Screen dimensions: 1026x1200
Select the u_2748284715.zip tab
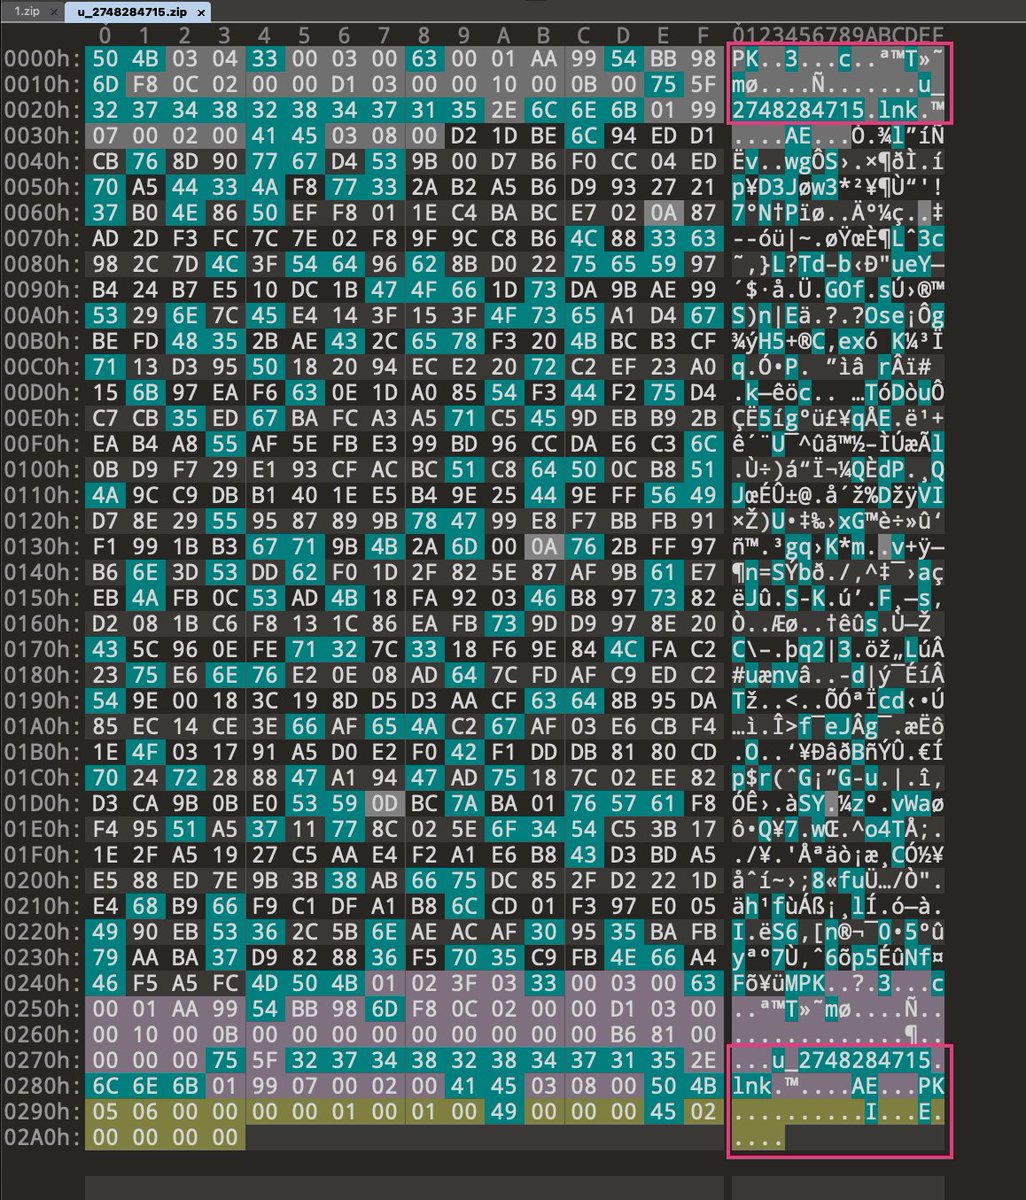tap(132, 14)
